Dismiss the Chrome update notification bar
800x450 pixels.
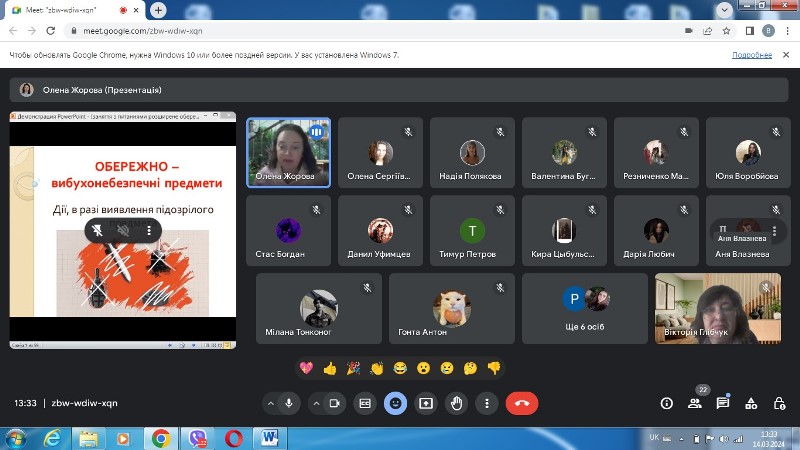click(x=786, y=55)
